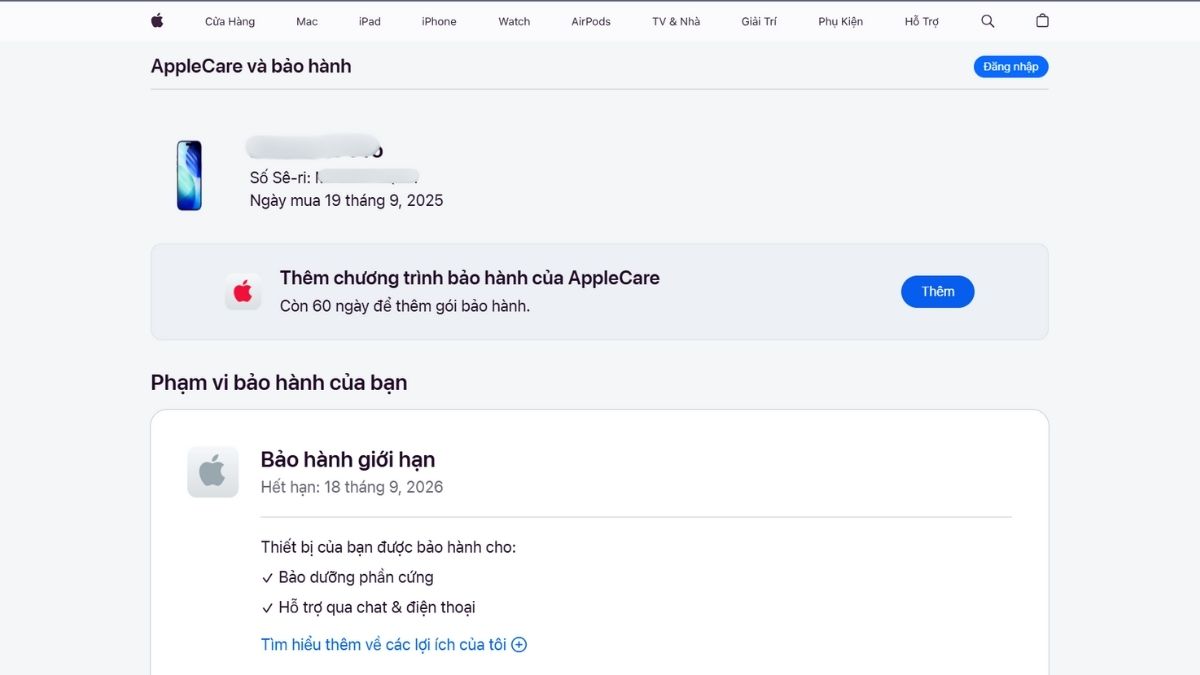This screenshot has height=675, width=1200.
Task: Open the TV & Nhà menu
Action: tap(676, 21)
